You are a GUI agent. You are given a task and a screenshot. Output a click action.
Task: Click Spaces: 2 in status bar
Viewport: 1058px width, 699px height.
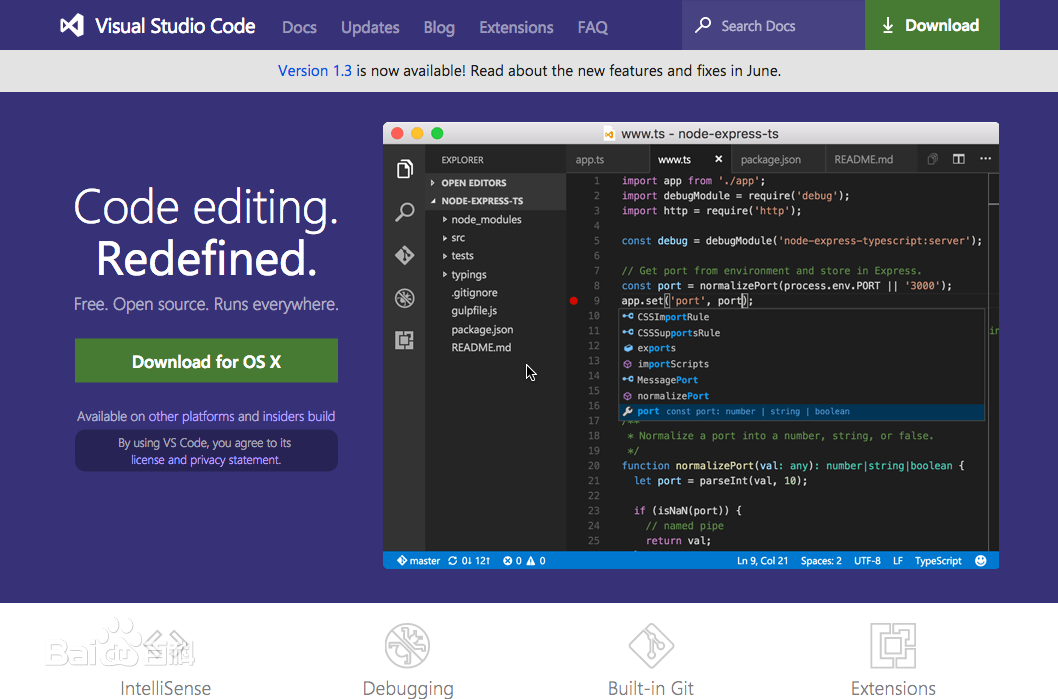pyautogui.click(x=821, y=561)
